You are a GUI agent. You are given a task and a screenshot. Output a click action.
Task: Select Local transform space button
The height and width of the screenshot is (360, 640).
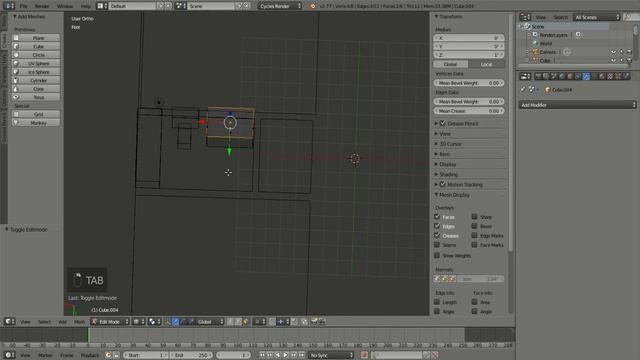[x=487, y=64]
